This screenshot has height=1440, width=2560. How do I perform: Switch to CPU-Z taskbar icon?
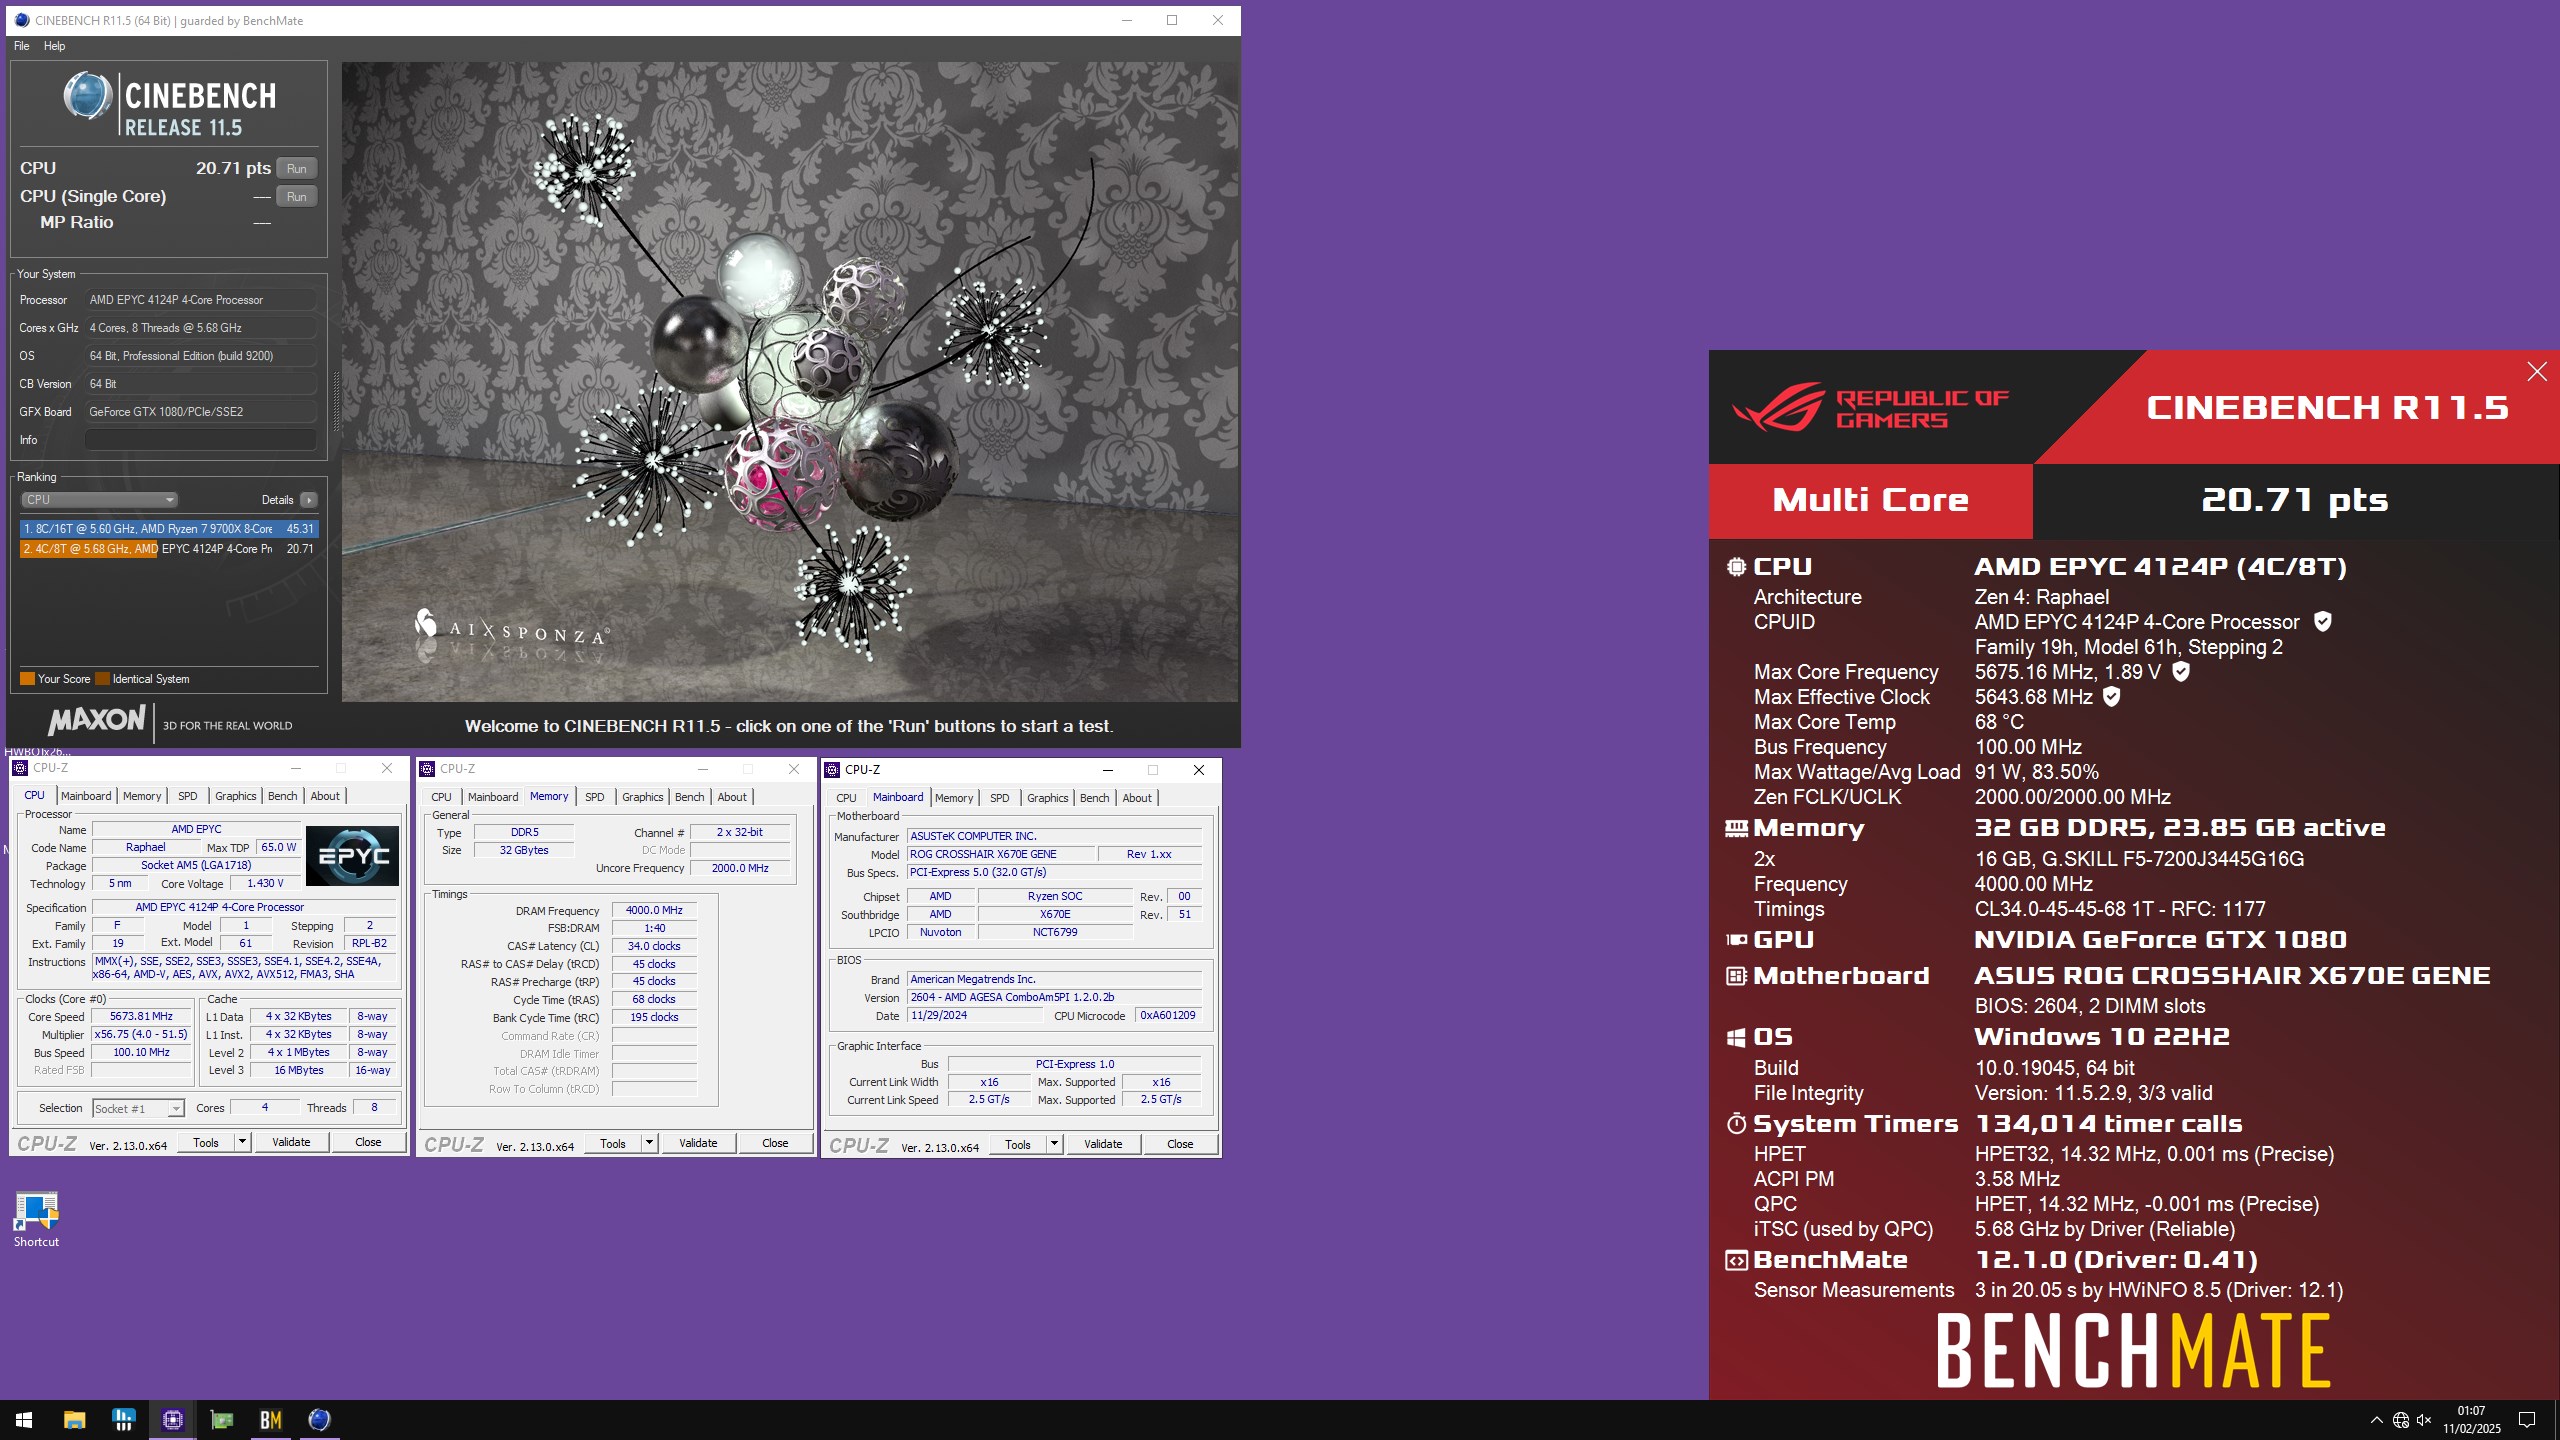click(x=172, y=1420)
